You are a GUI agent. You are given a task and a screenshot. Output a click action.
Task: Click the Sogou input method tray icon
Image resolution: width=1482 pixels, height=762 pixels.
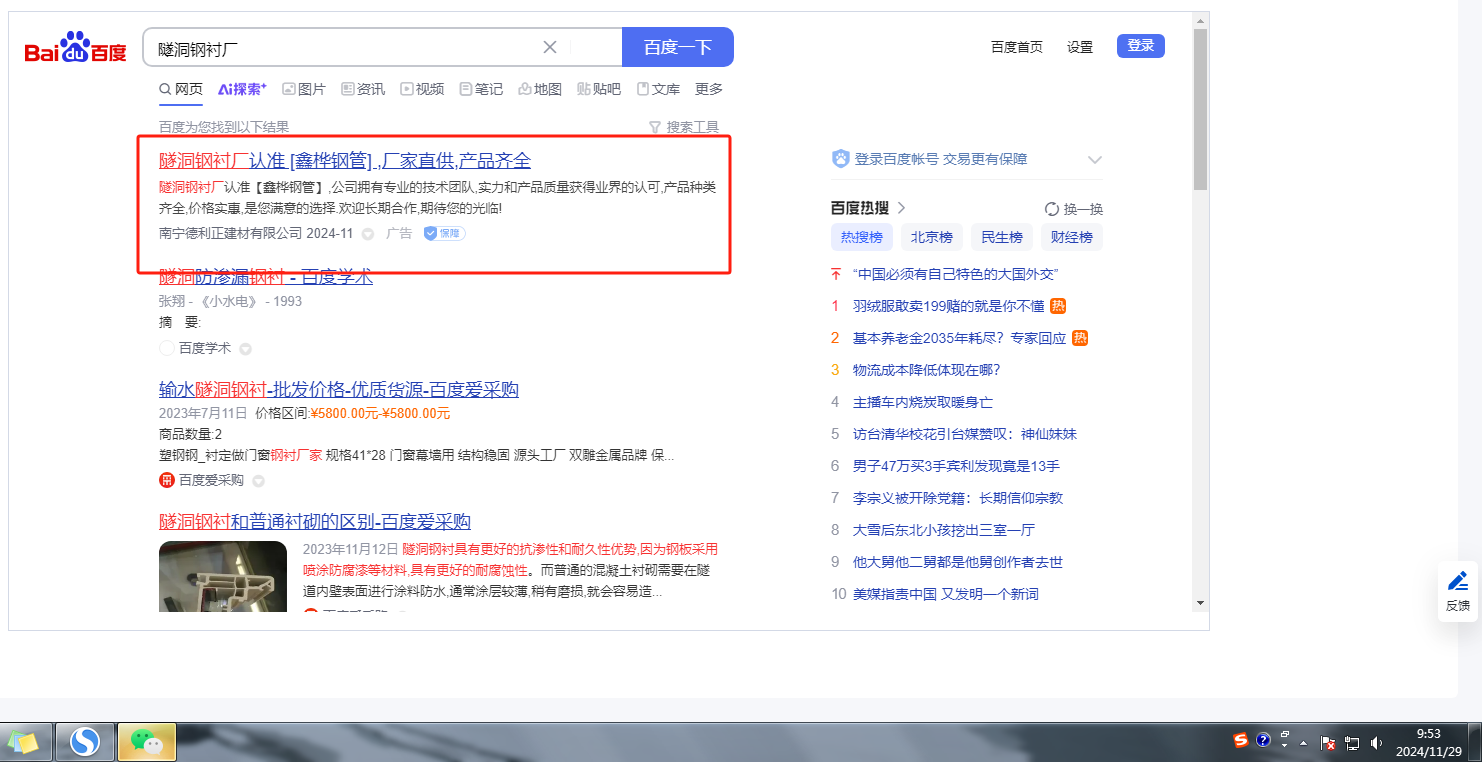click(x=1241, y=741)
